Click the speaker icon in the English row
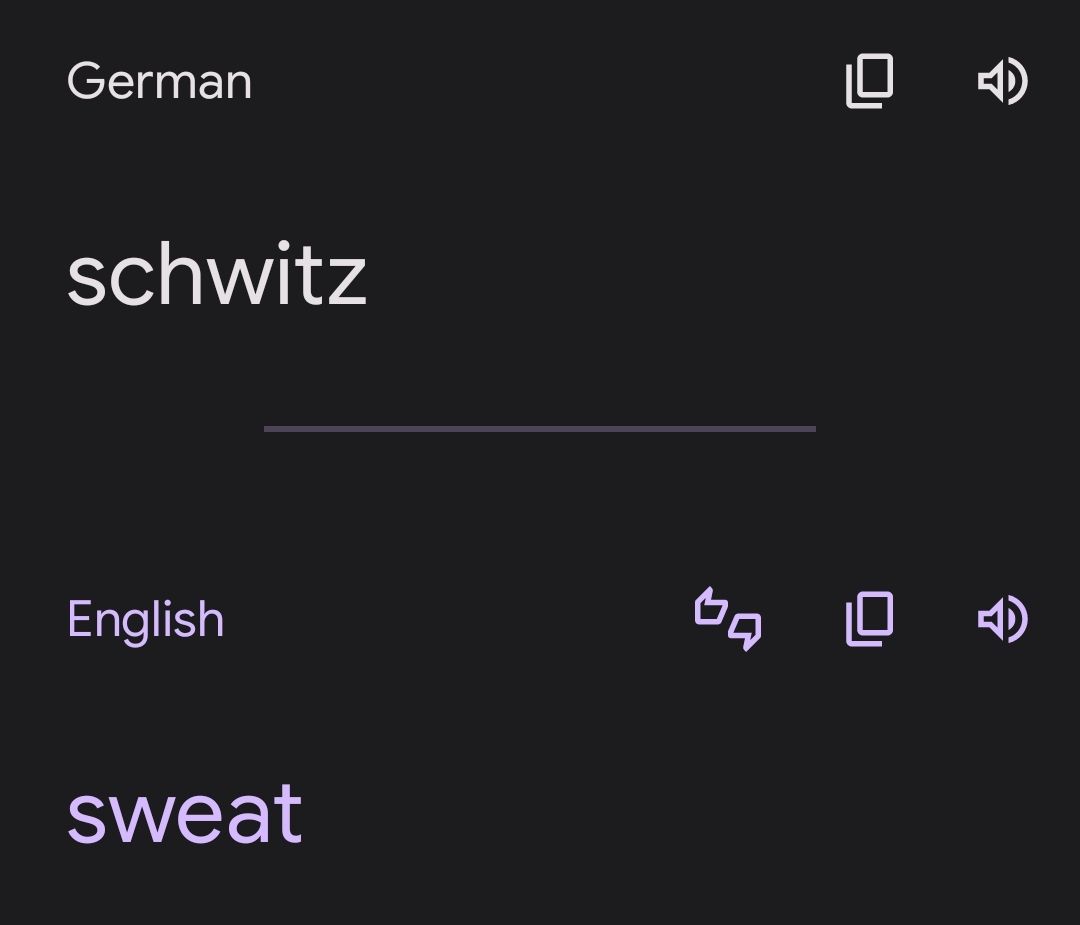Screen dimensions: 1080x925 (1003, 619)
